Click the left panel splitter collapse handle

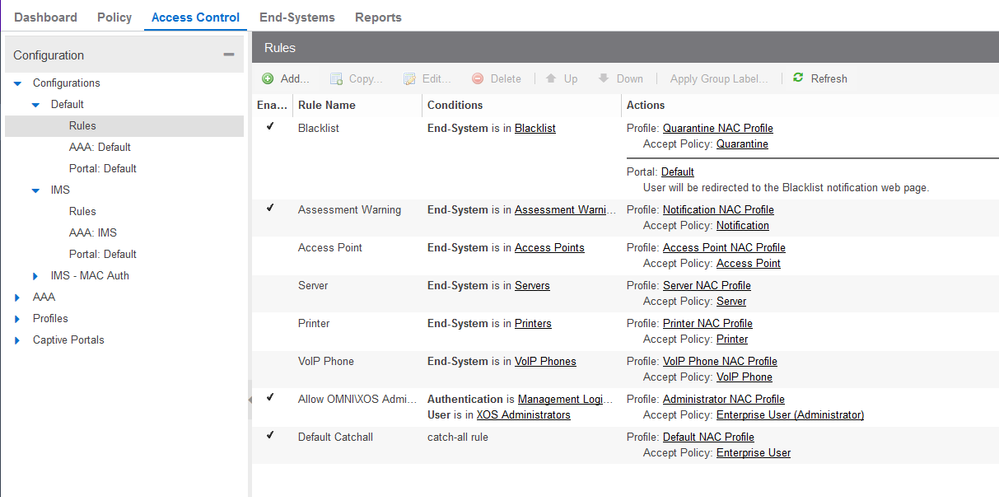pos(249,399)
